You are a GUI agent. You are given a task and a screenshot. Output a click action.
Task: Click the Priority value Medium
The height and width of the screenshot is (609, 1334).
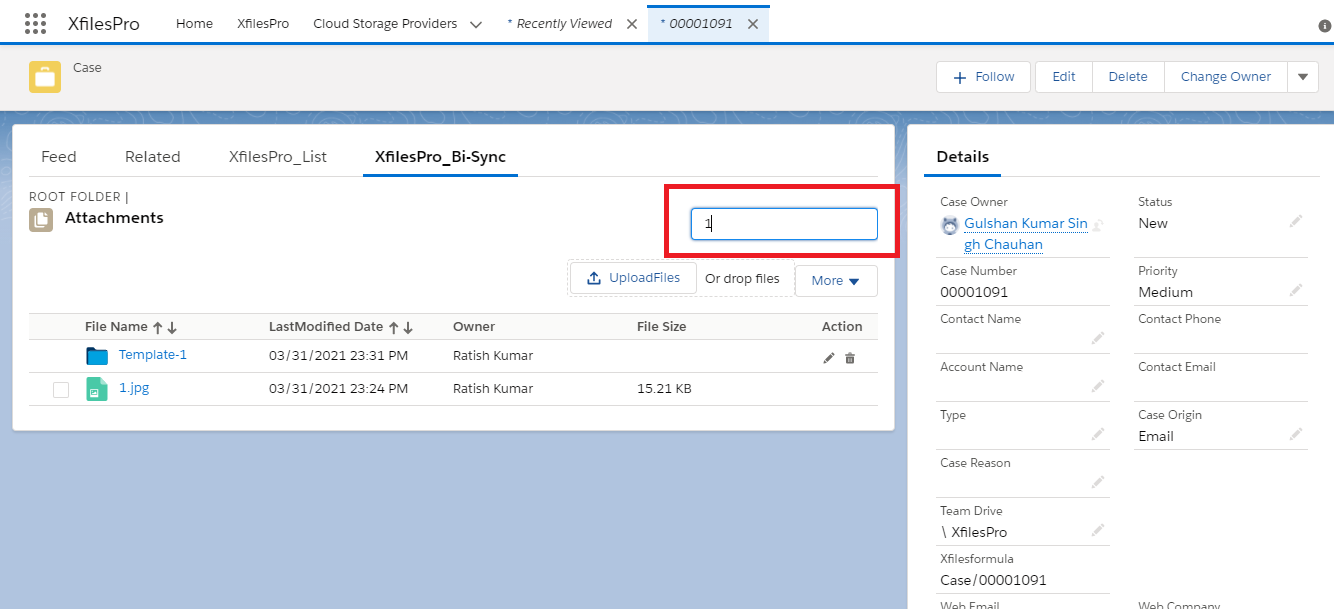click(1165, 292)
